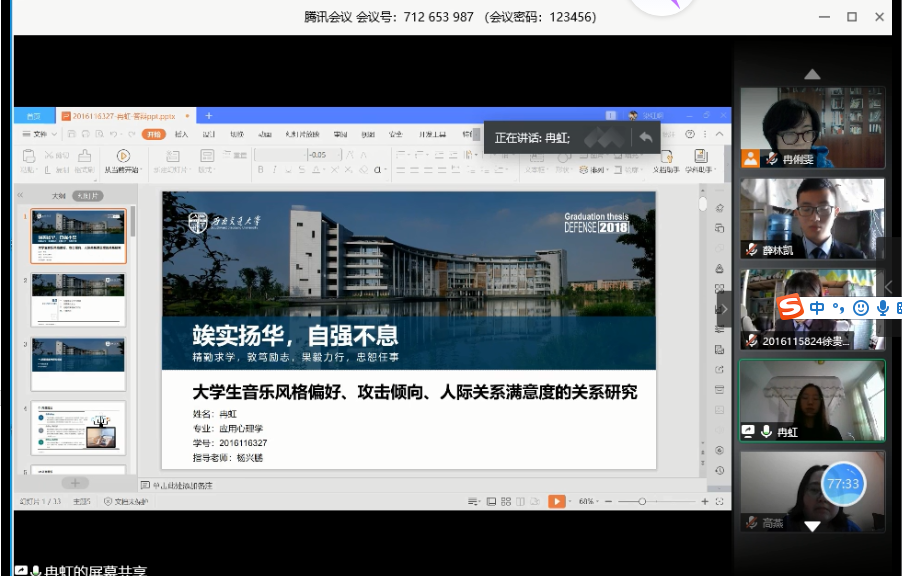Click the Sogou emoji smiley icon
902x576 pixels.
pos(861,308)
